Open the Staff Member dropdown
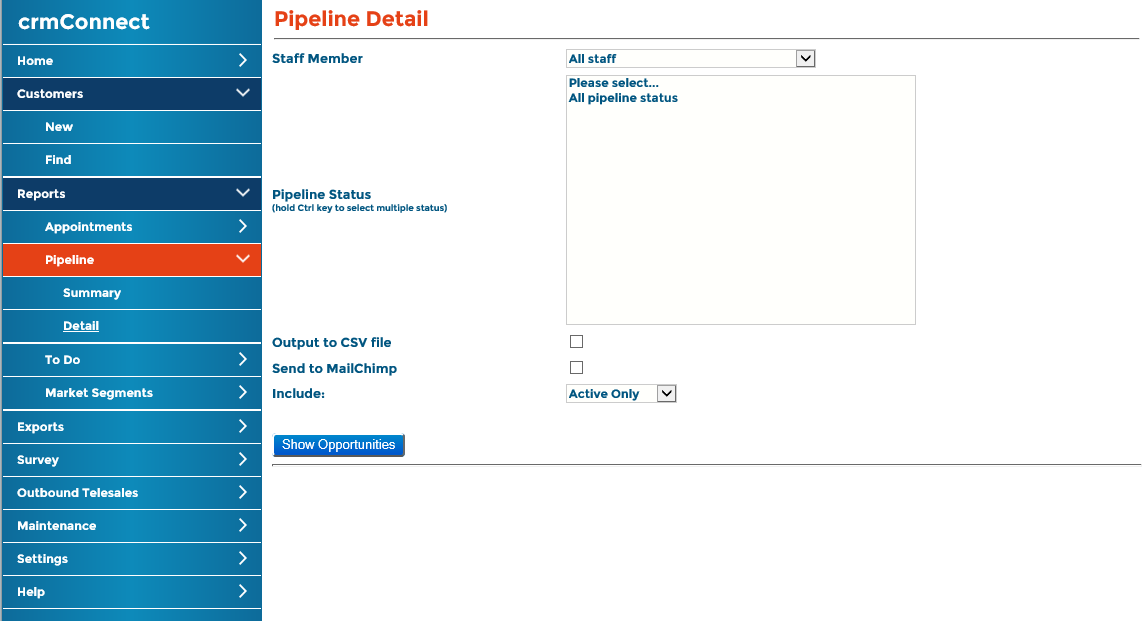Screen dimensions: 1147x621 click(x=690, y=59)
